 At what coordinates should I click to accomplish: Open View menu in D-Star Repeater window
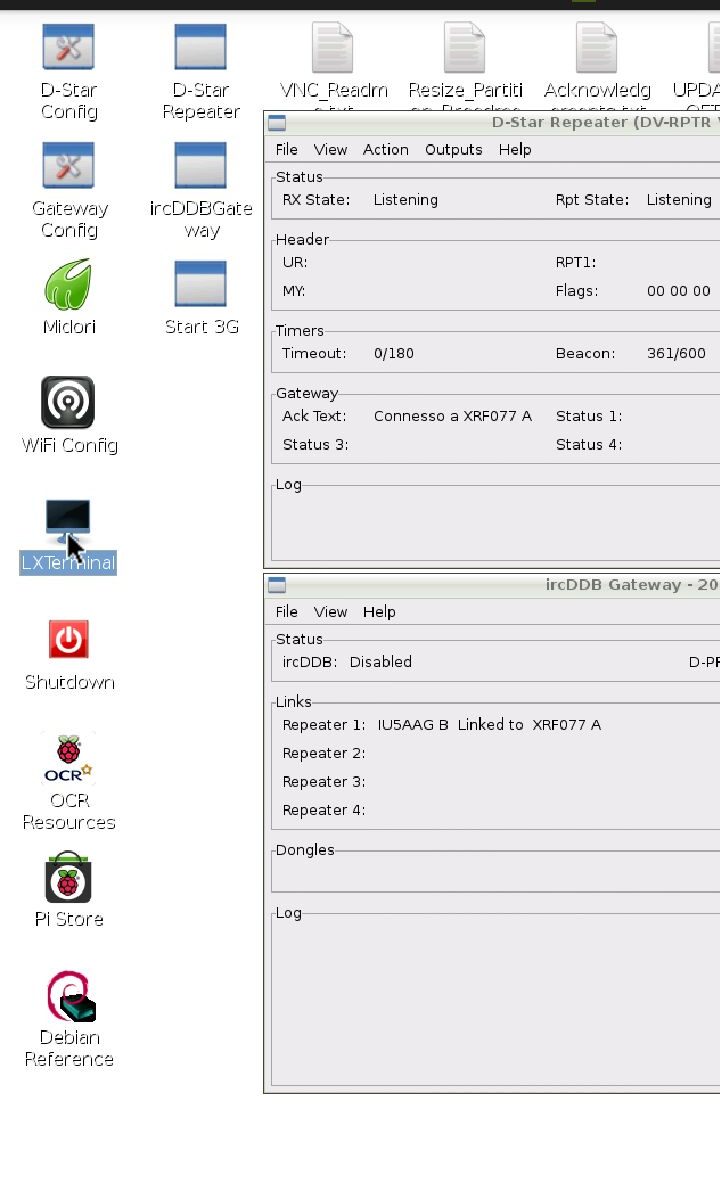(330, 150)
